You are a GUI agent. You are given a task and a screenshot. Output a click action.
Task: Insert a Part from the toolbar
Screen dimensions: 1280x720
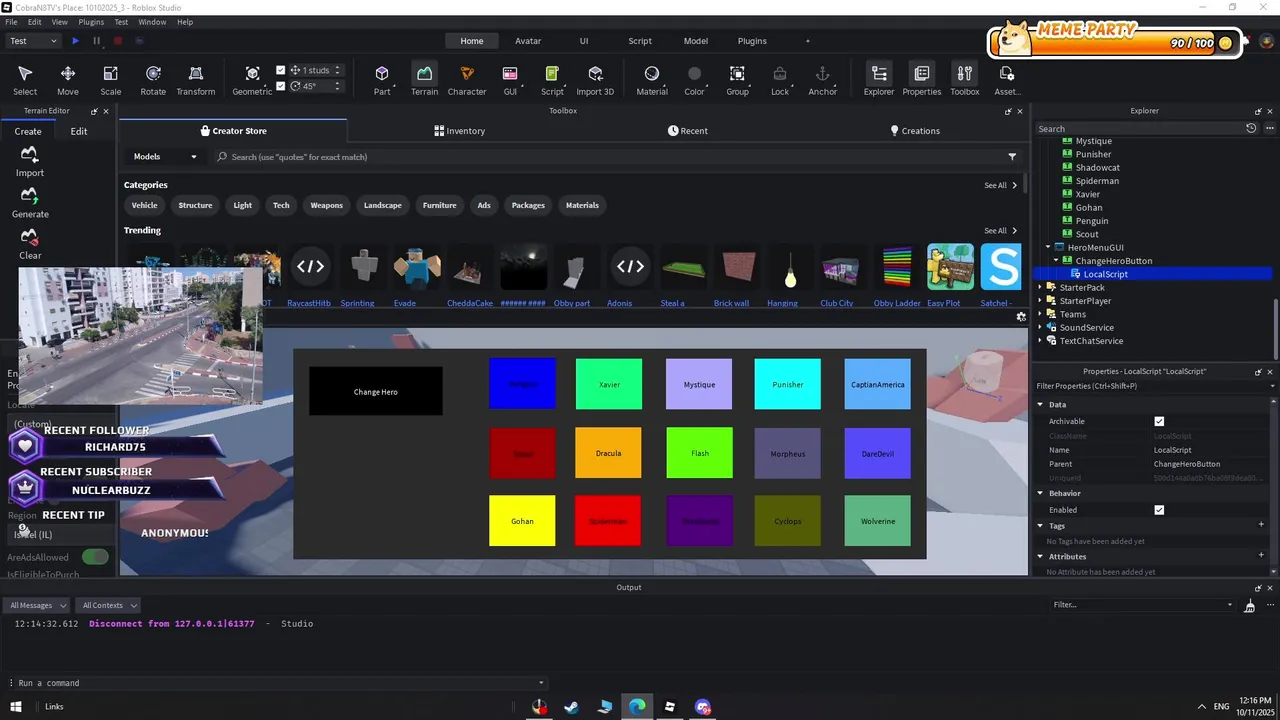(382, 80)
